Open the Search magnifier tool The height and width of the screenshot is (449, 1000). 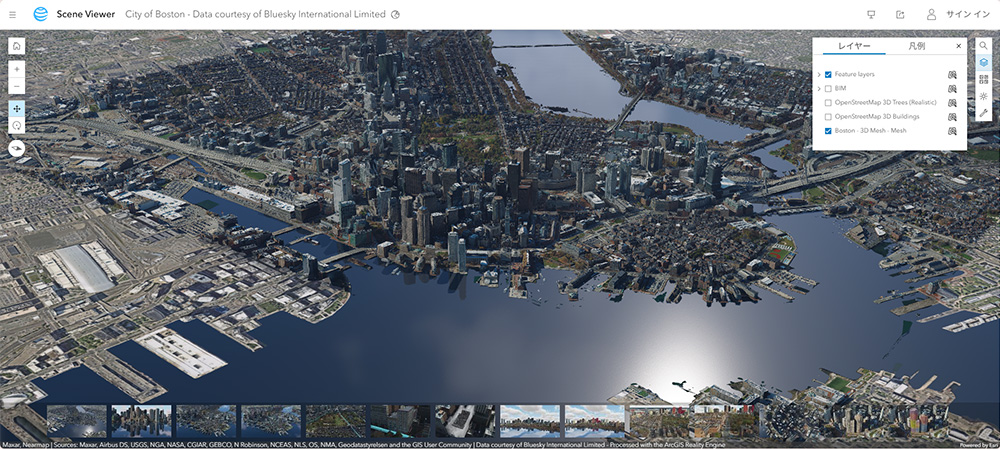[x=983, y=46]
